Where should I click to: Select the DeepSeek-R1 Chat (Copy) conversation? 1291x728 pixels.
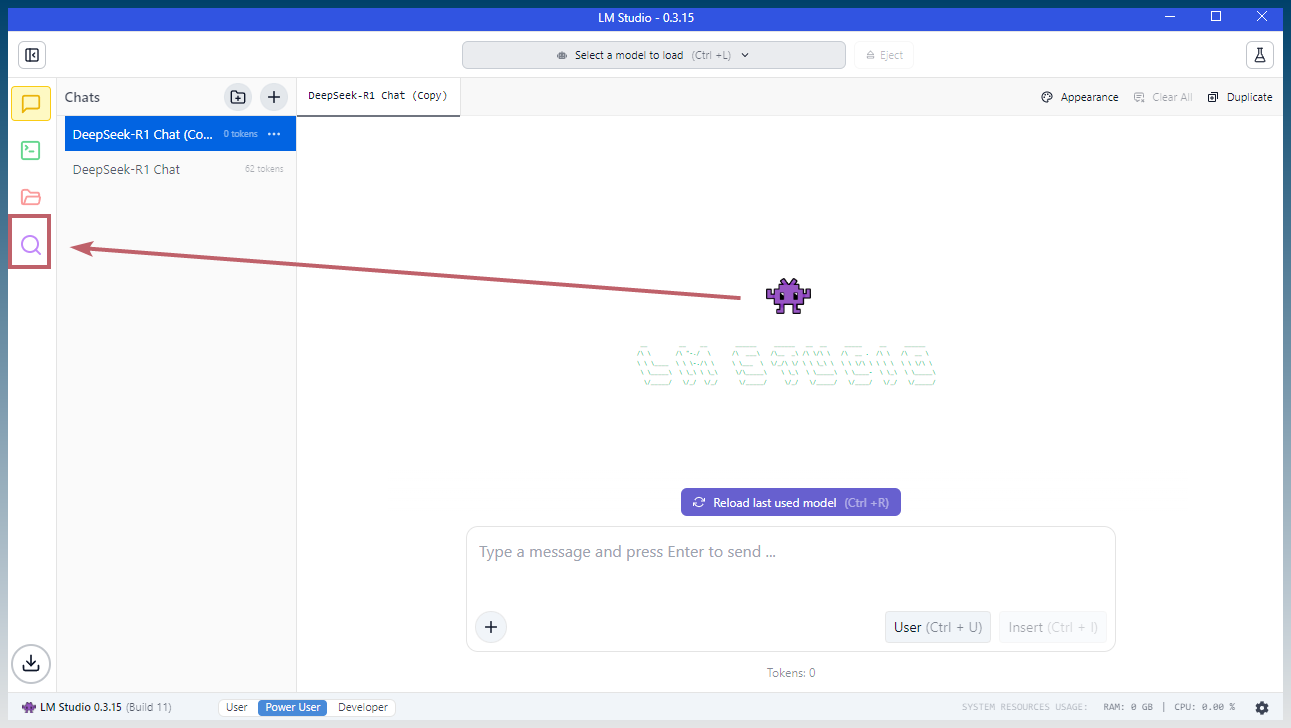[x=180, y=134]
